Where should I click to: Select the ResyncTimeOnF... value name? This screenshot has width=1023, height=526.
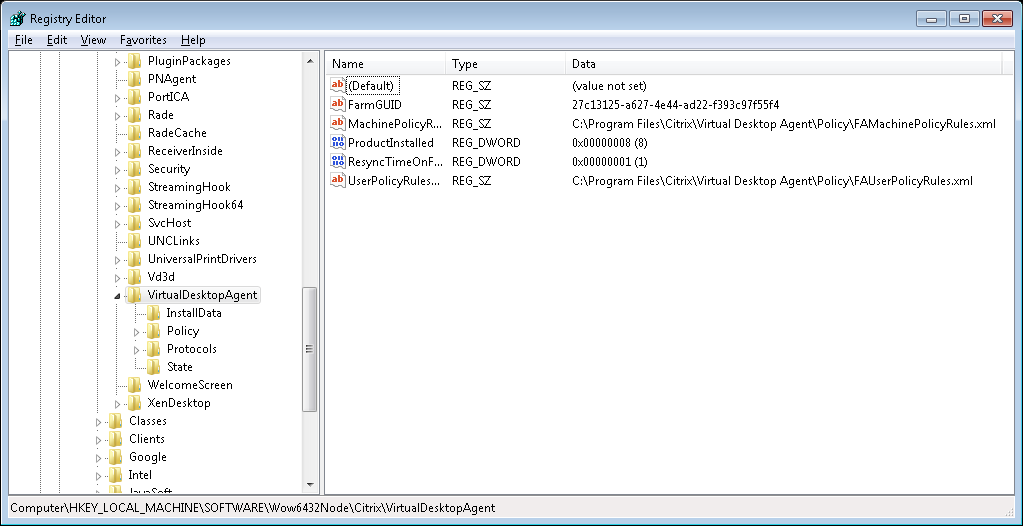395,161
